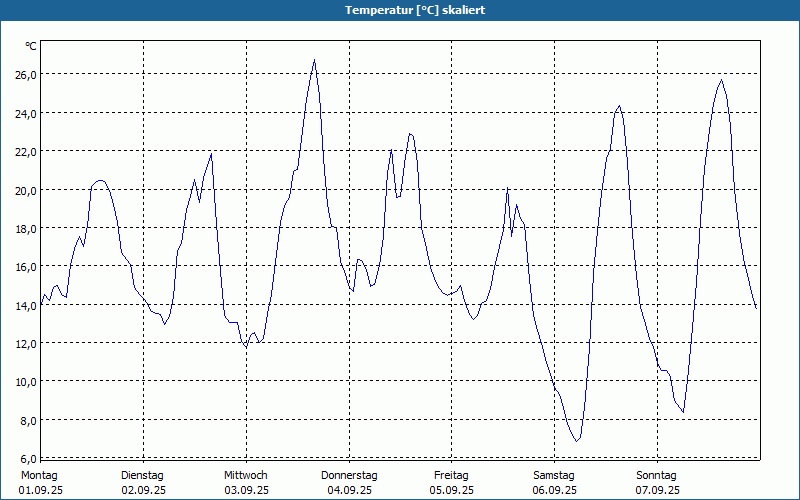
Task: Click the chart title "Temperatur [°C] skaliert"
Action: coord(415,10)
